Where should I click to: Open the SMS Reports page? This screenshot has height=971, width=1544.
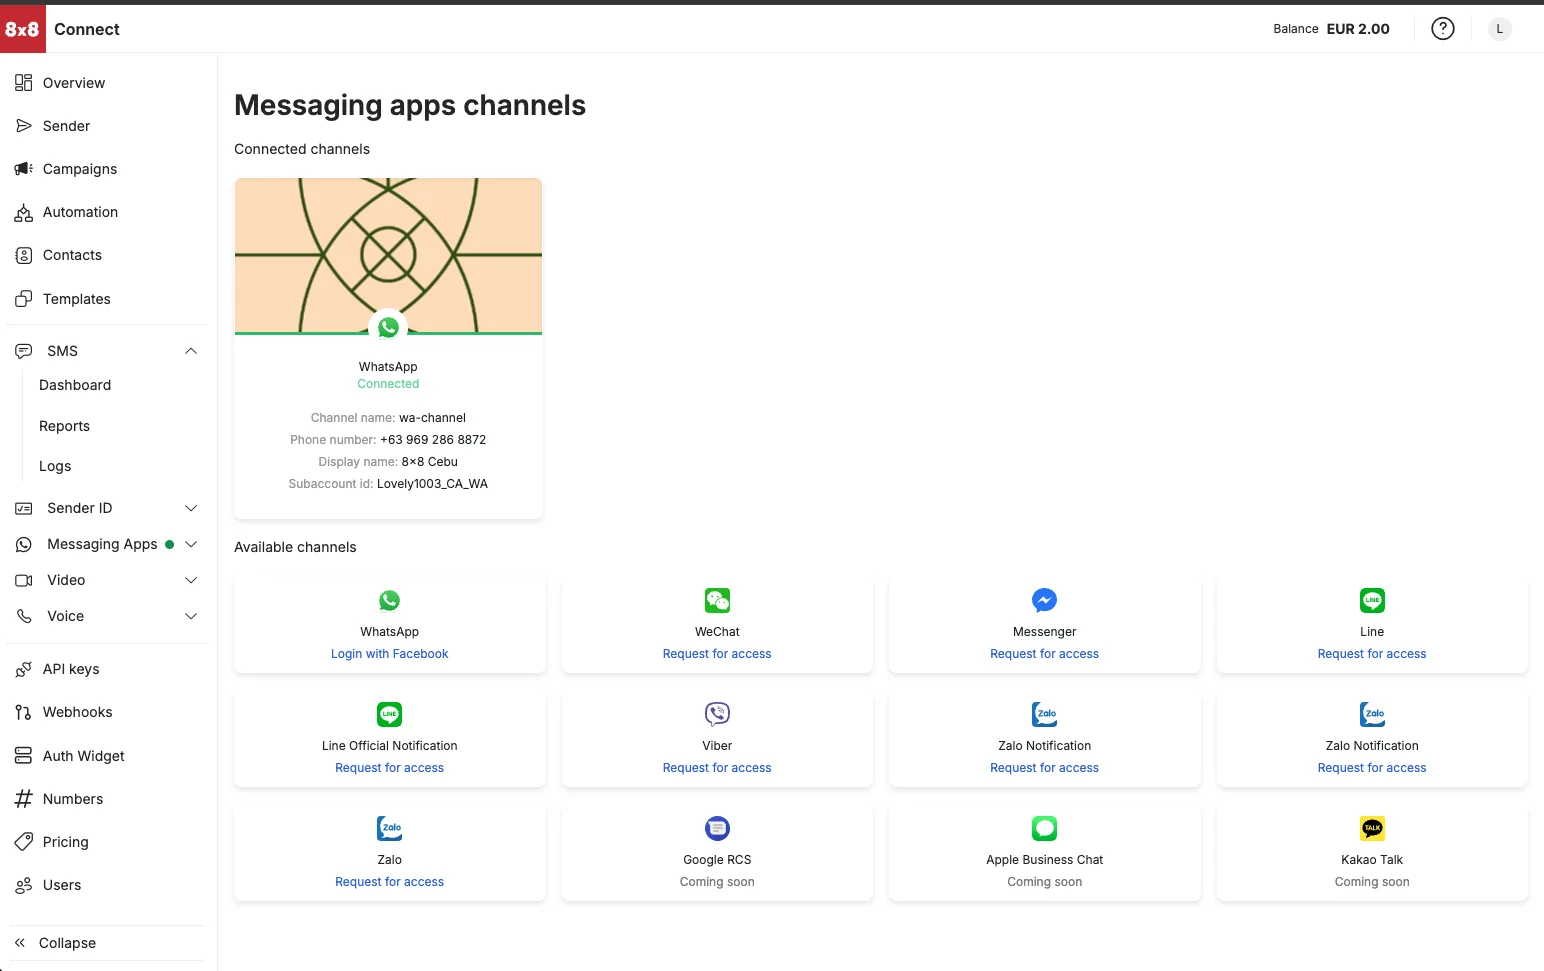(x=64, y=426)
